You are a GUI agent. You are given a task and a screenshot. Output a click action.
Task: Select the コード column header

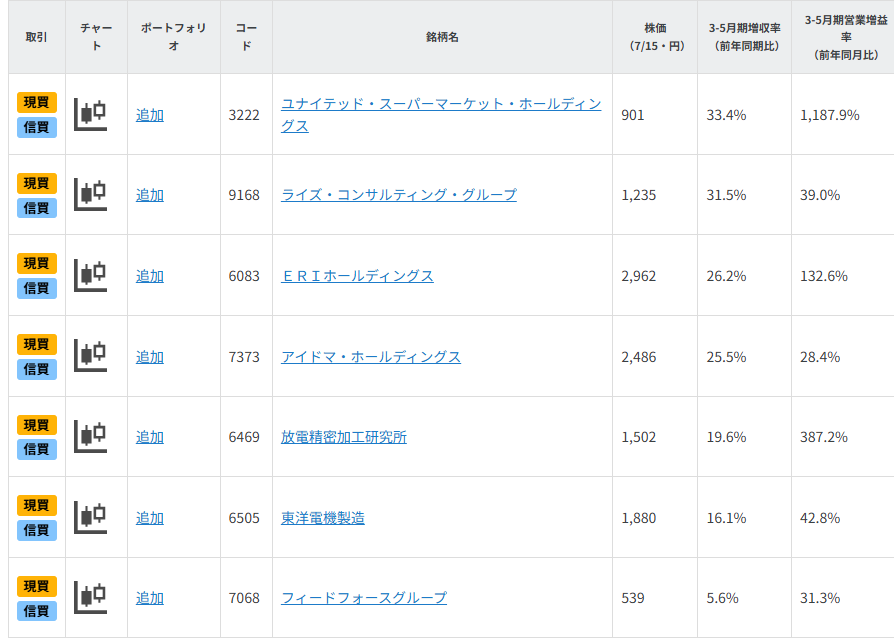(246, 37)
